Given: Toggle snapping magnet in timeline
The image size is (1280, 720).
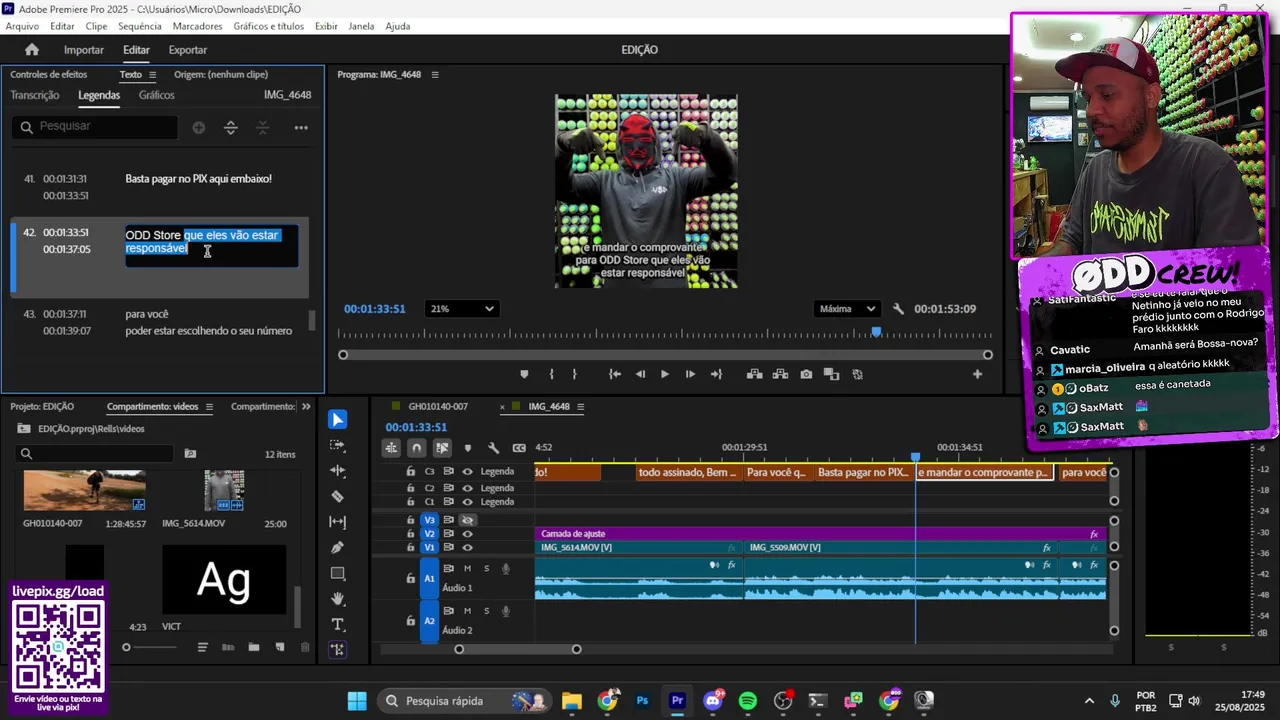Looking at the screenshot, I should pos(417,448).
